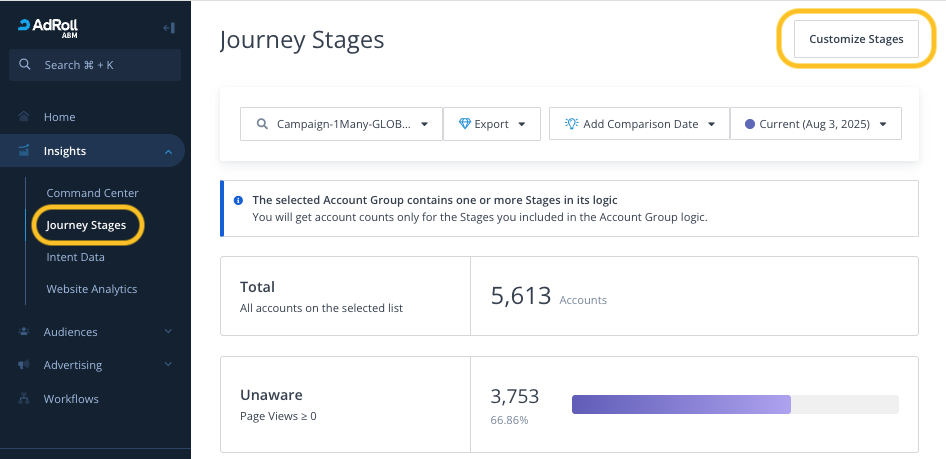Open the Export dropdown
This screenshot has height=459, width=946.
click(491, 124)
